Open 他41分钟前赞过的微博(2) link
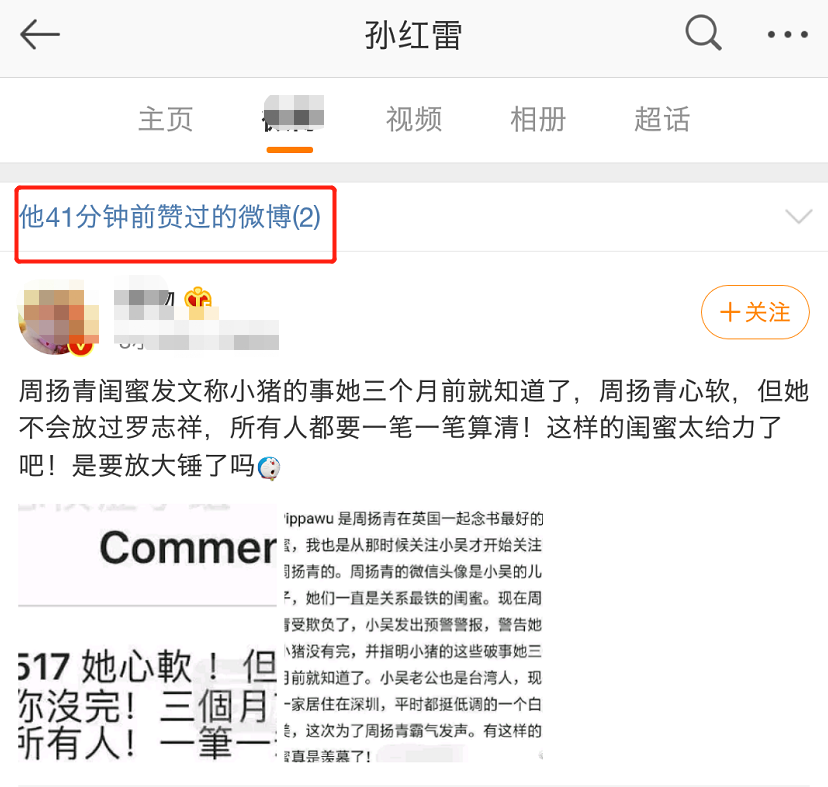 point(170,217)
